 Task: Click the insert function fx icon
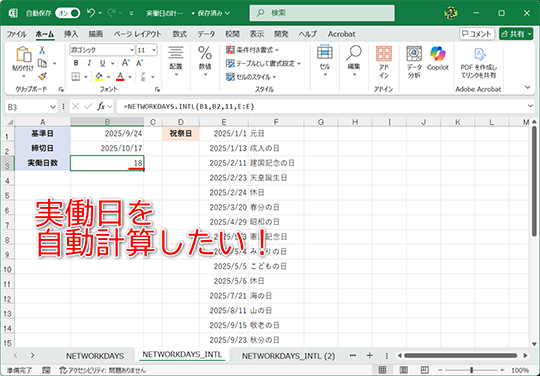tap(101, 107)
